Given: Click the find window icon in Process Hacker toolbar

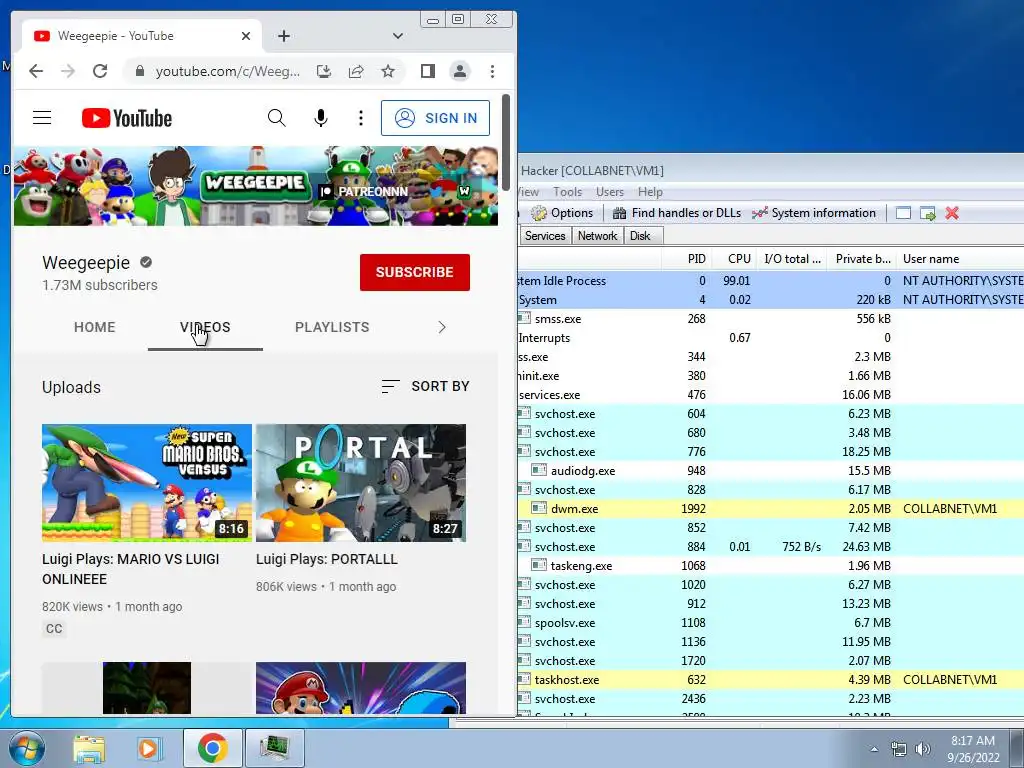Looking at the screenshot, I should (903, 213).
